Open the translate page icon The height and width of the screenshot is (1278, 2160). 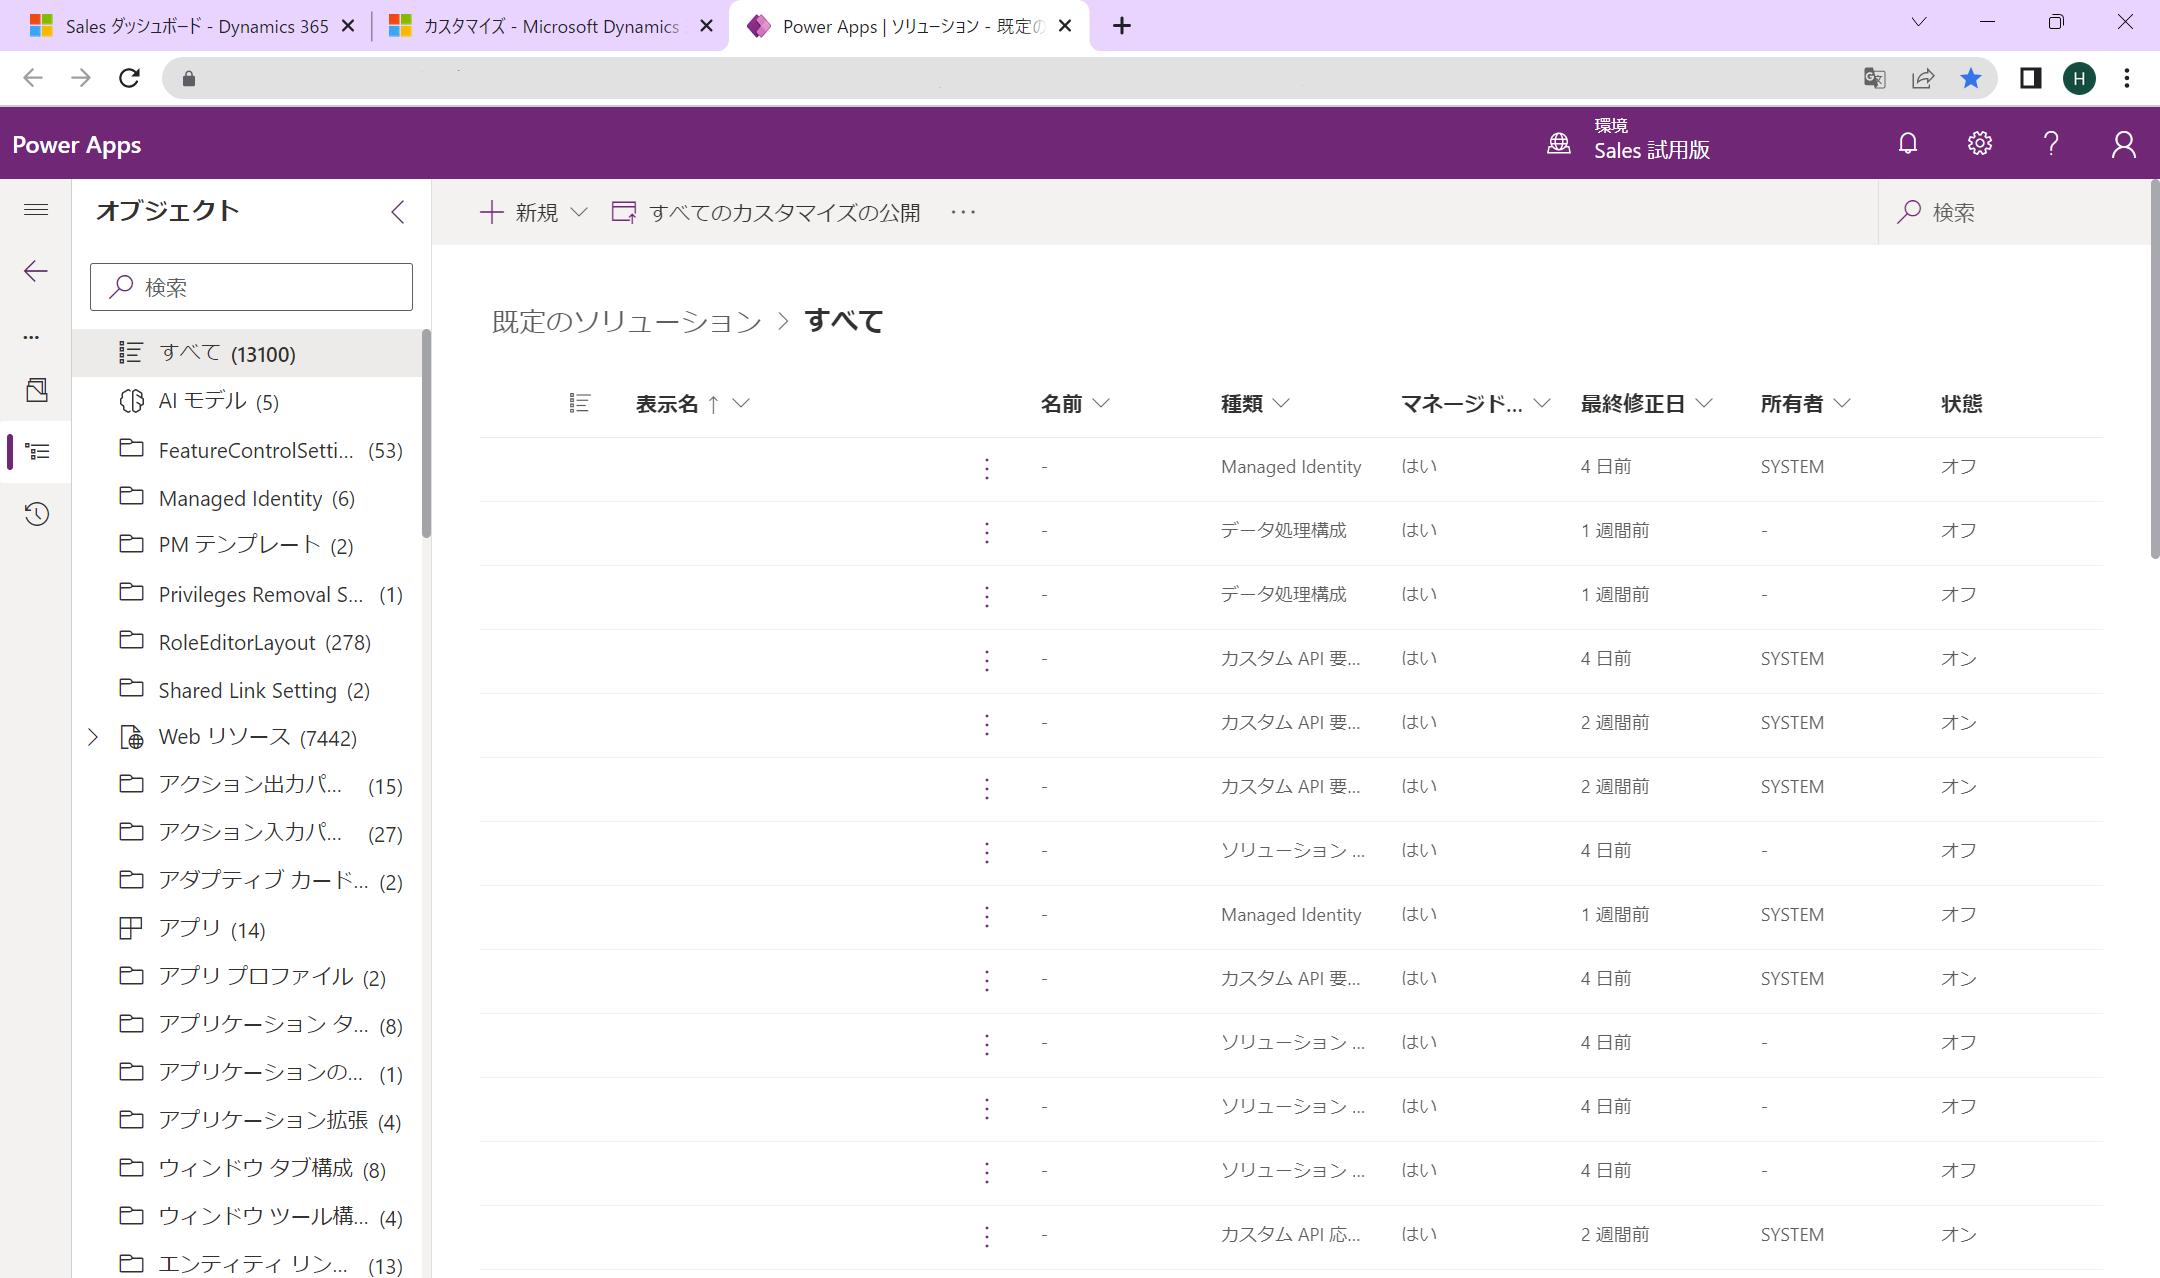tap(1875, 78)
